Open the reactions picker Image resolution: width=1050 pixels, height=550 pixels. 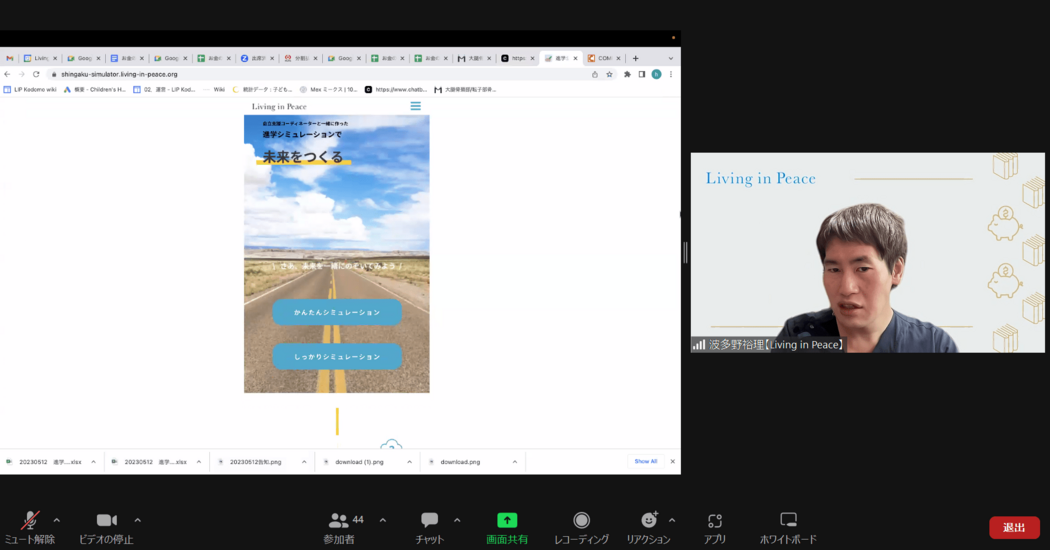tap(648, 521)
